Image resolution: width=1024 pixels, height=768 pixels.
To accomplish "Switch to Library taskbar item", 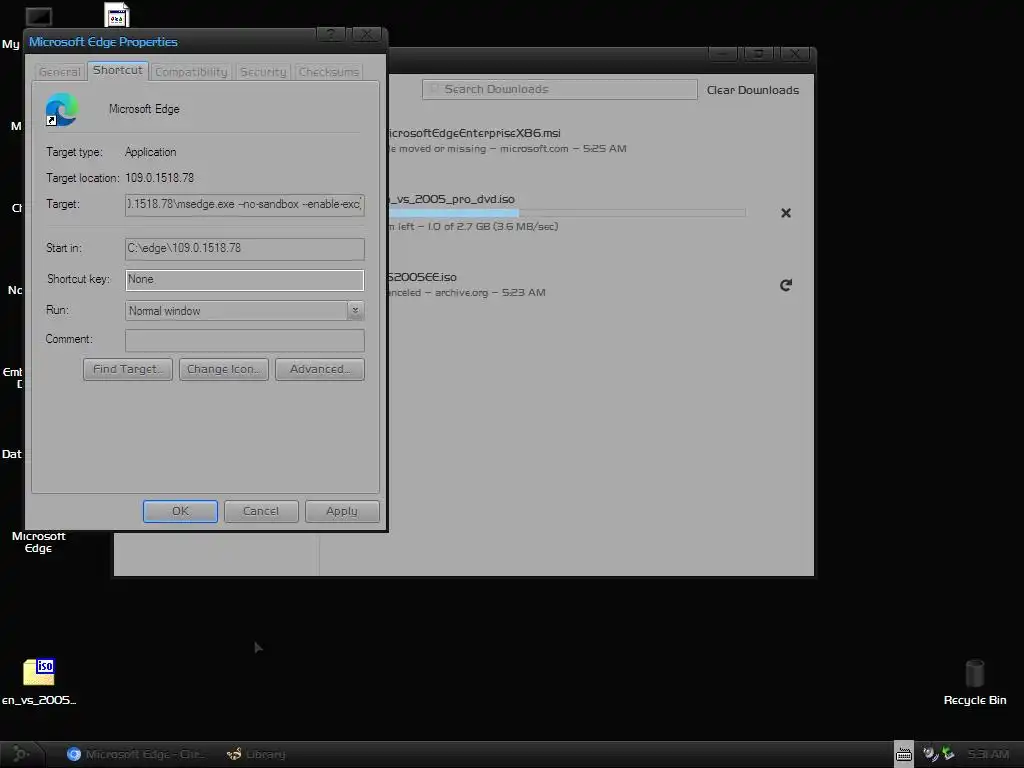I will coord(256,754).
